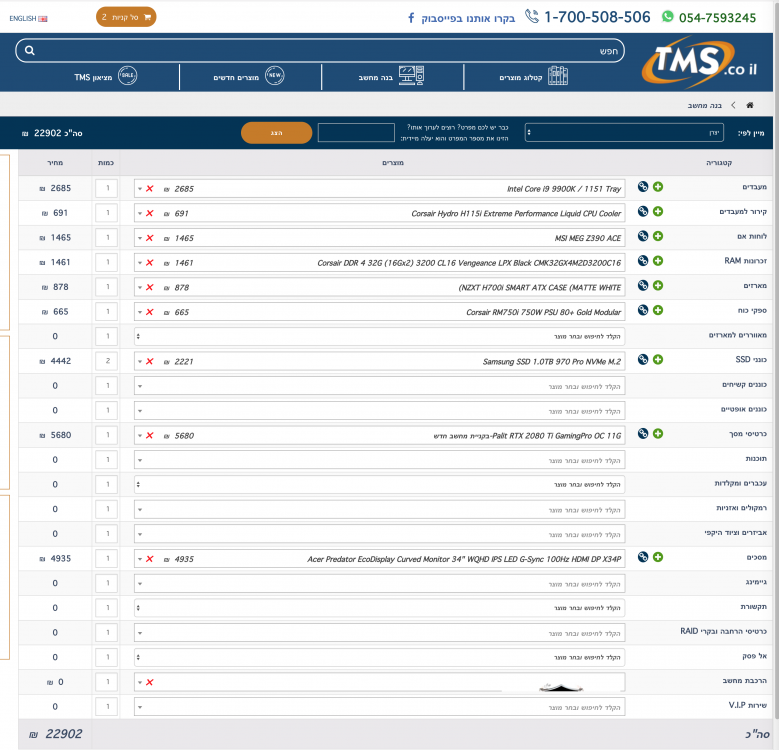Click the build computer breadcrumb text
The height and width of the screenshot is (750, 779).
(x=704, y=105)
